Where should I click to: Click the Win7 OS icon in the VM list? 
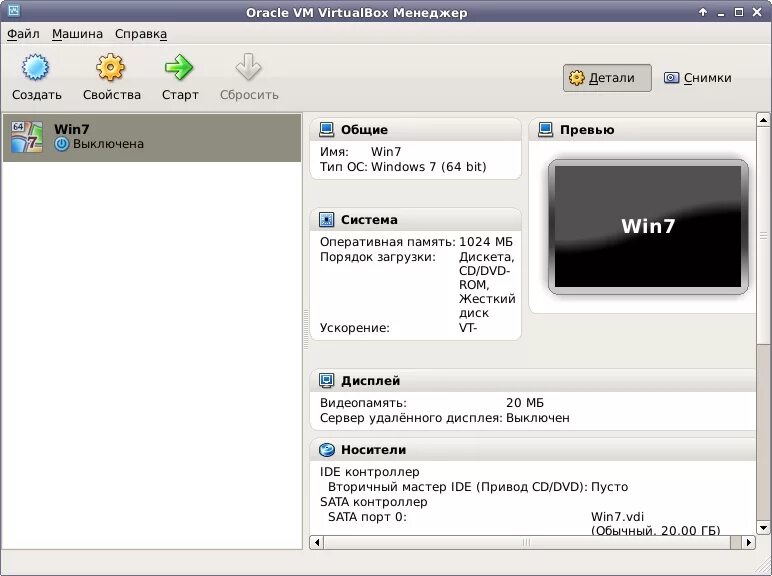tap(27, 137)
